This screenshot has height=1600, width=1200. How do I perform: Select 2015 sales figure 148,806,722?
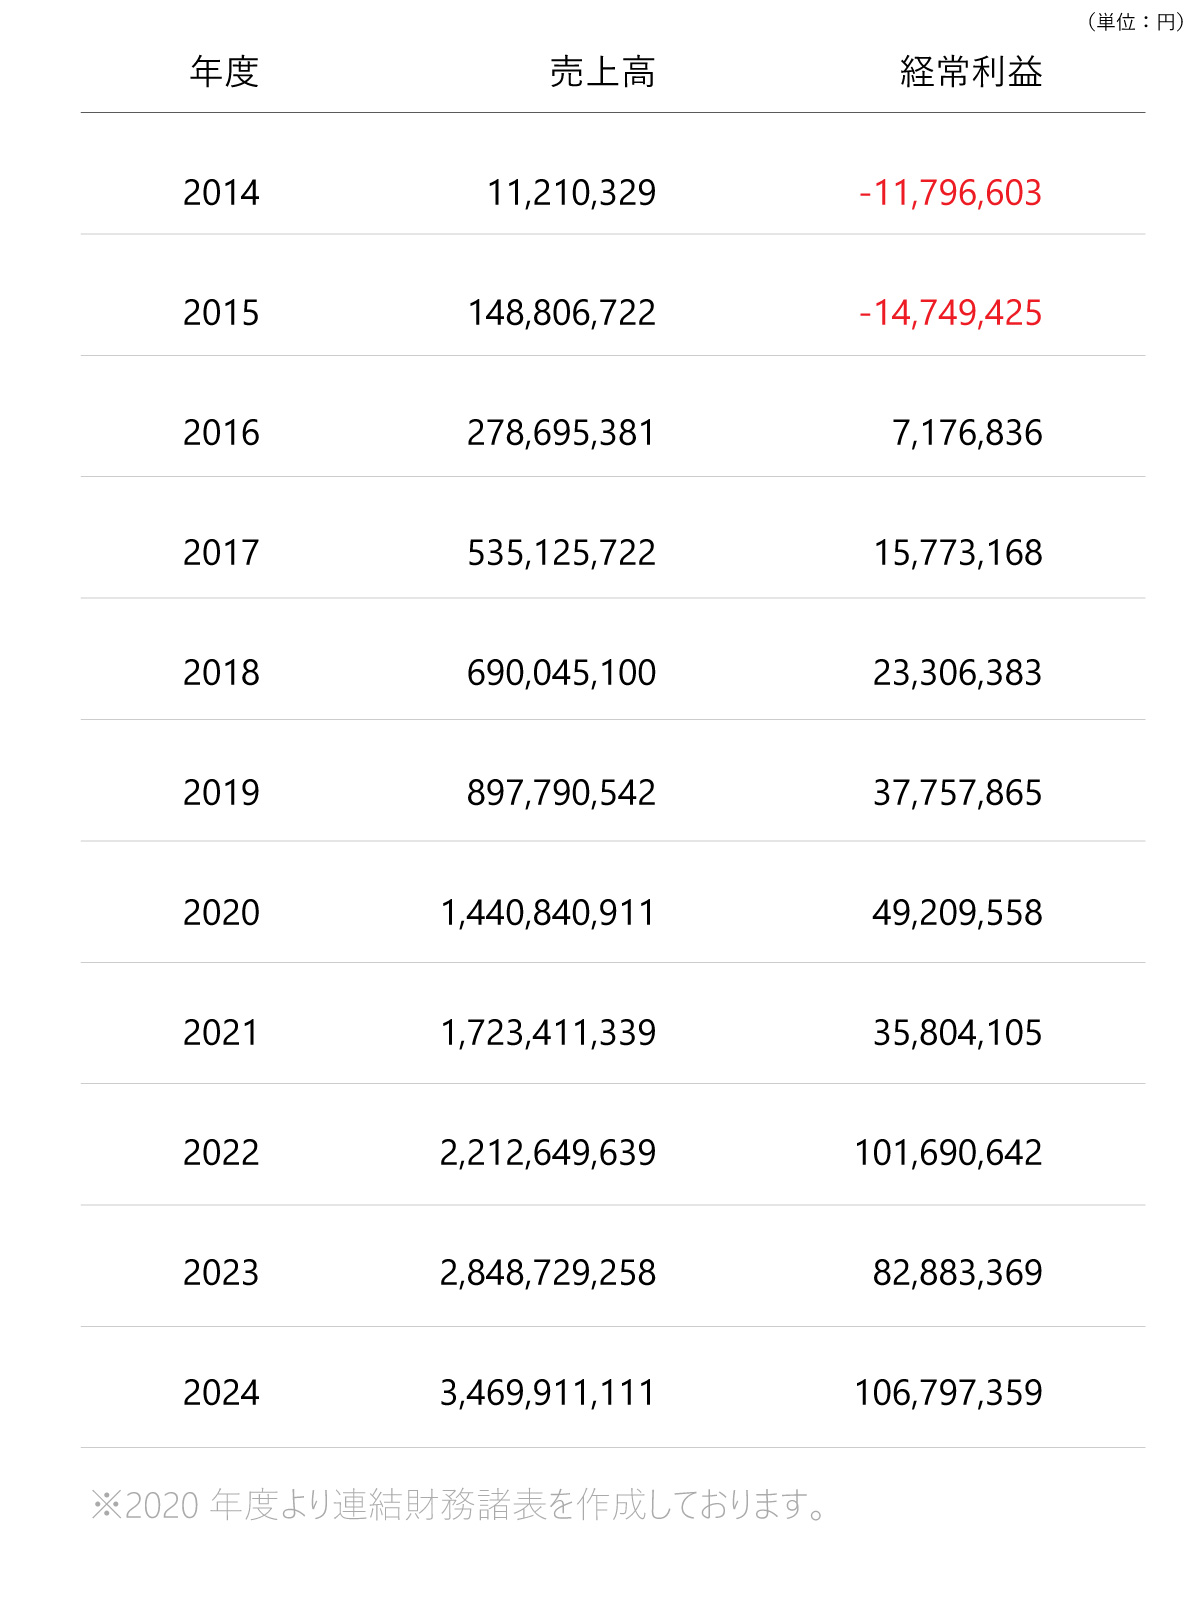[x=561, y=313]
